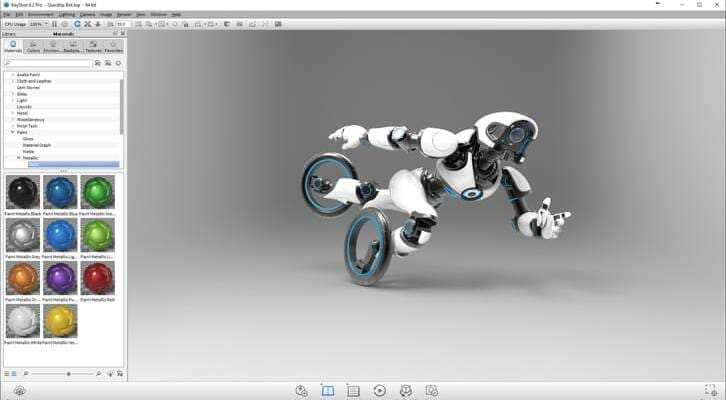Select the Paint Metallic Red material
This screenshot has width=726, height=400.
pos(98,278)
